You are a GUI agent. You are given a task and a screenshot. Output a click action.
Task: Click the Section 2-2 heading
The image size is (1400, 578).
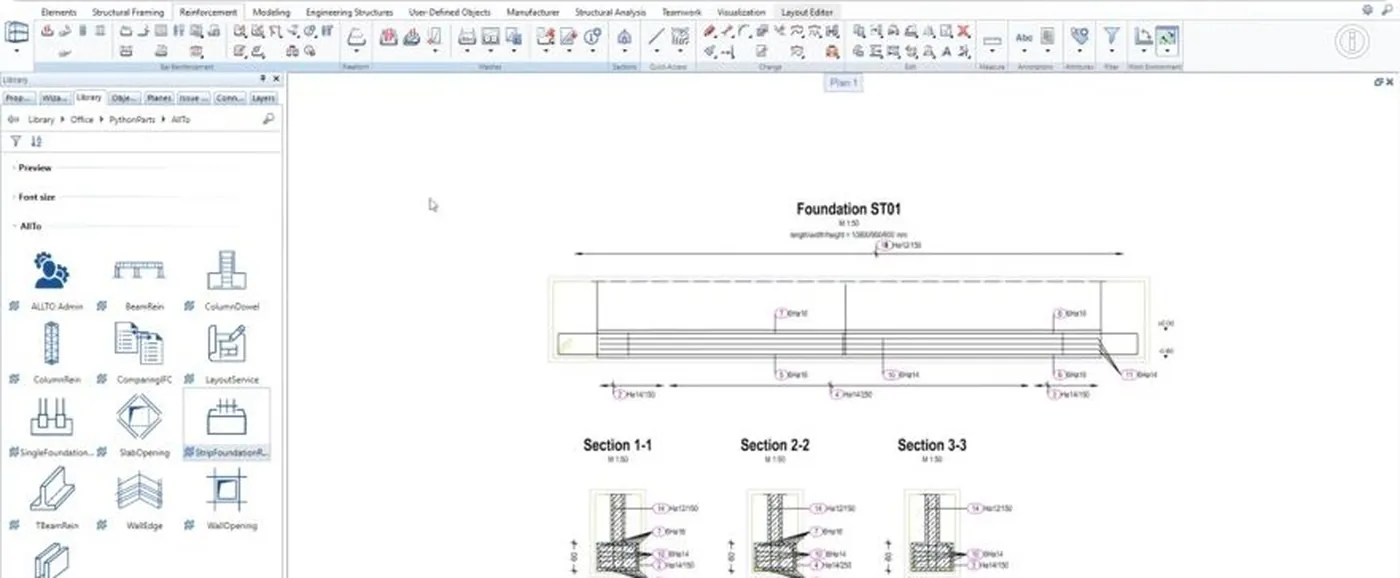[x=775, y=445]
